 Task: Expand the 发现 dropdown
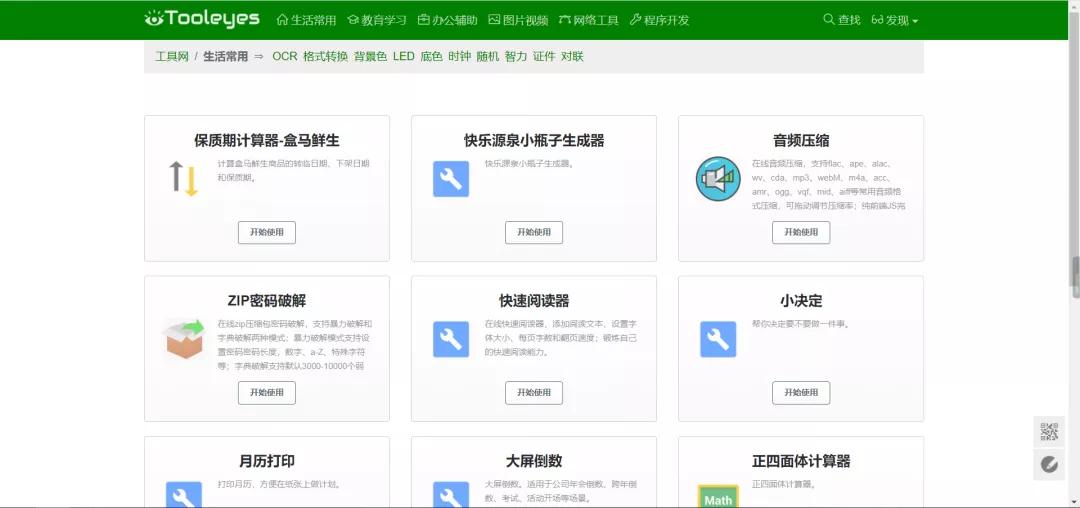point(895,20)
